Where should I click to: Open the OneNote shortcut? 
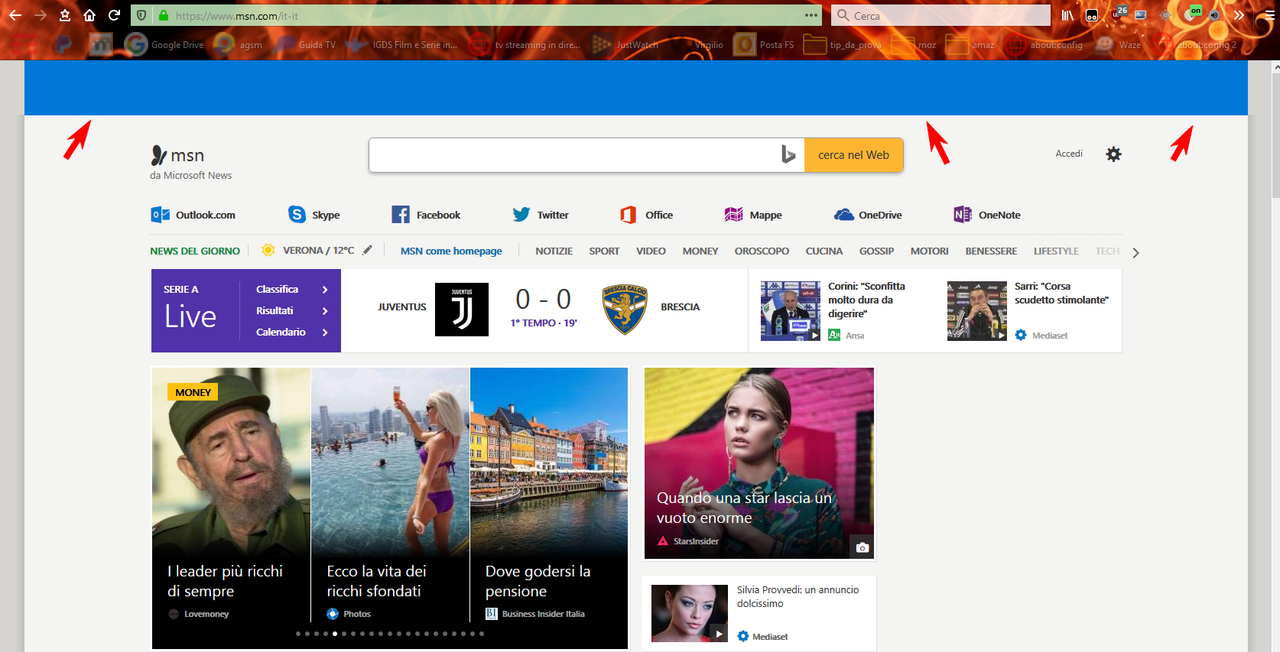click(x=987, y=215)
